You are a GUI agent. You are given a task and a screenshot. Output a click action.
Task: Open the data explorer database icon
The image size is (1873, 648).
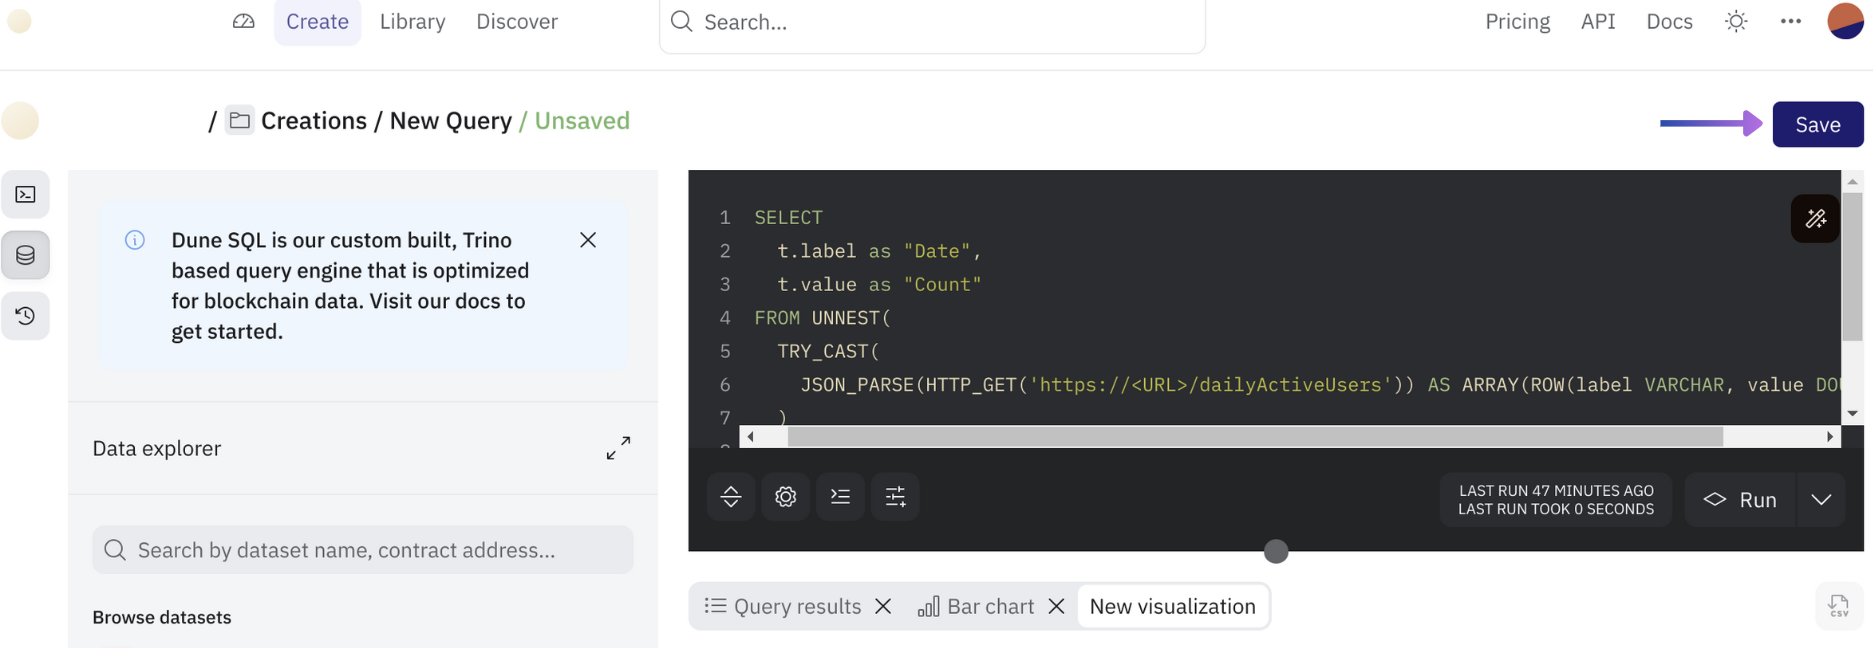26,255
